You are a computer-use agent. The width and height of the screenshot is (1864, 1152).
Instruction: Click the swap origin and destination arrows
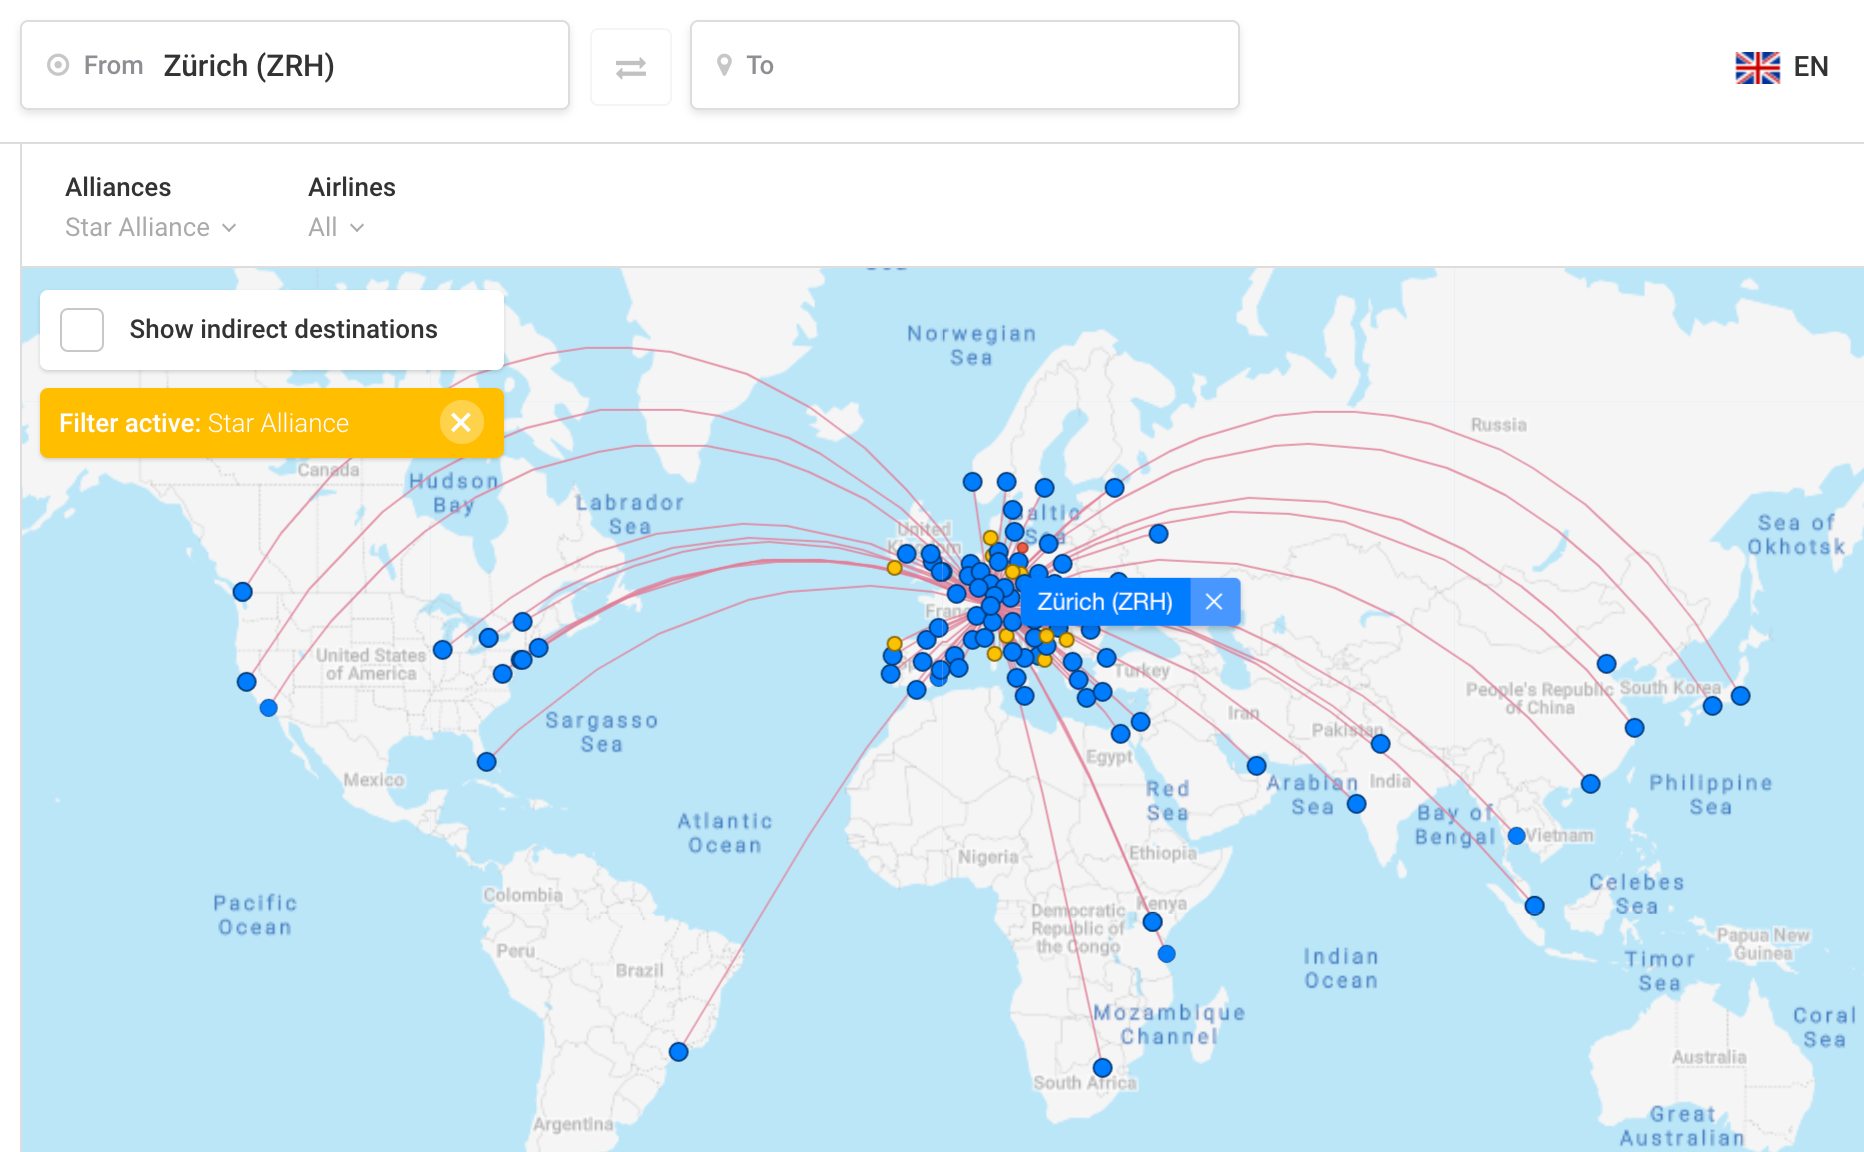630,67
